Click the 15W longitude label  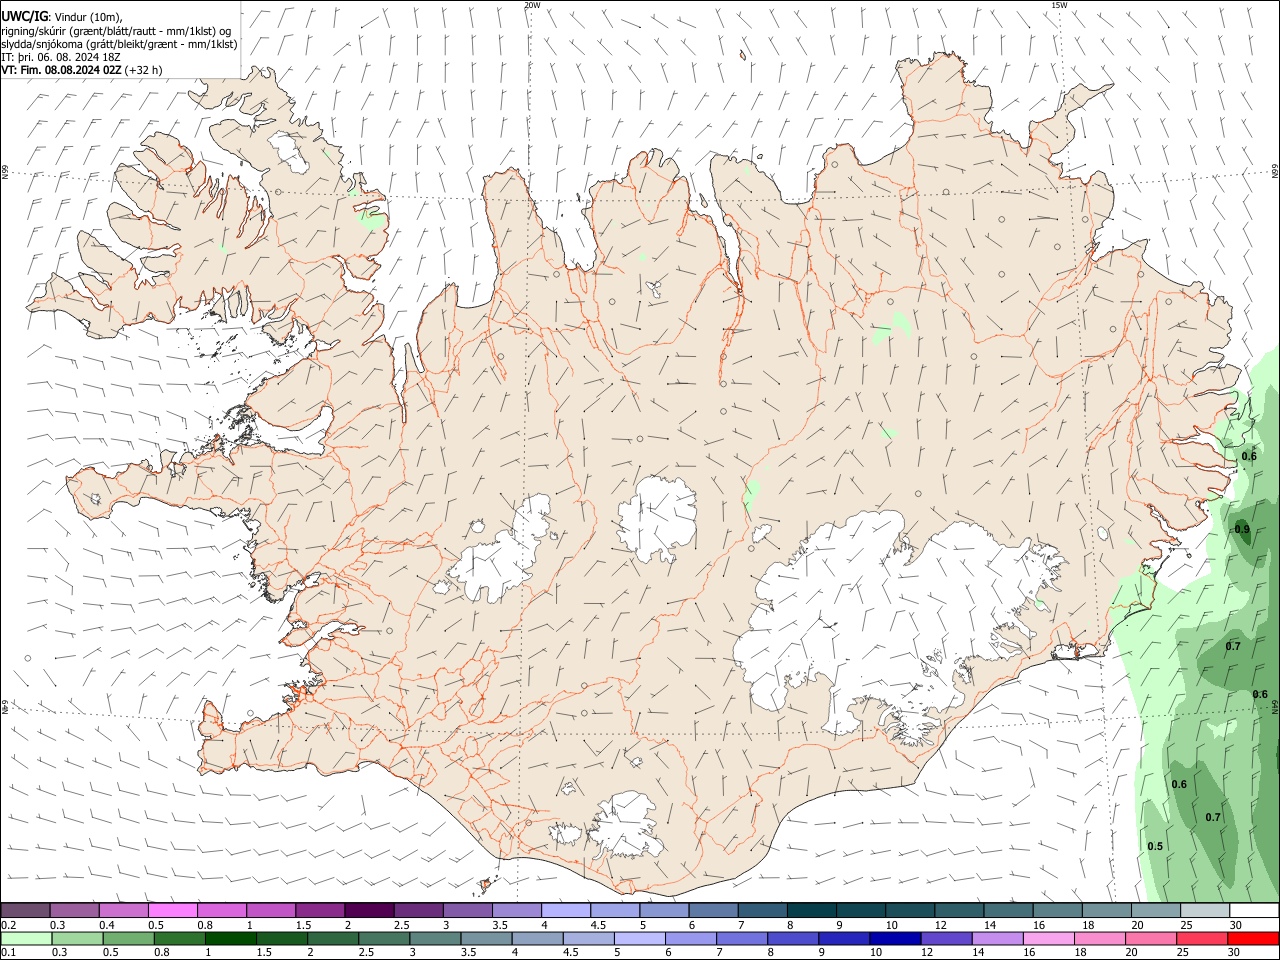coord(1059,5)
